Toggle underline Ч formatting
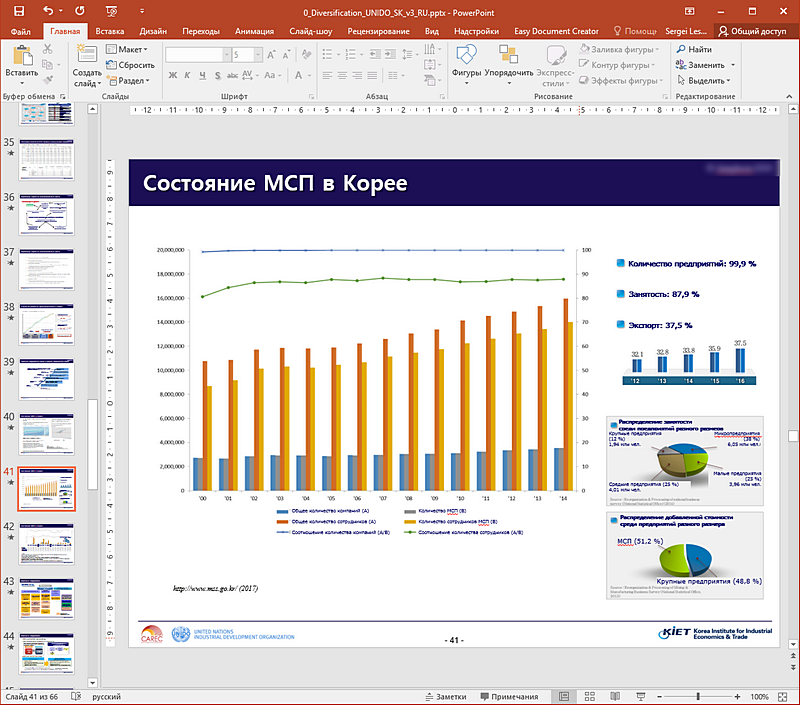 pos(203,75)
